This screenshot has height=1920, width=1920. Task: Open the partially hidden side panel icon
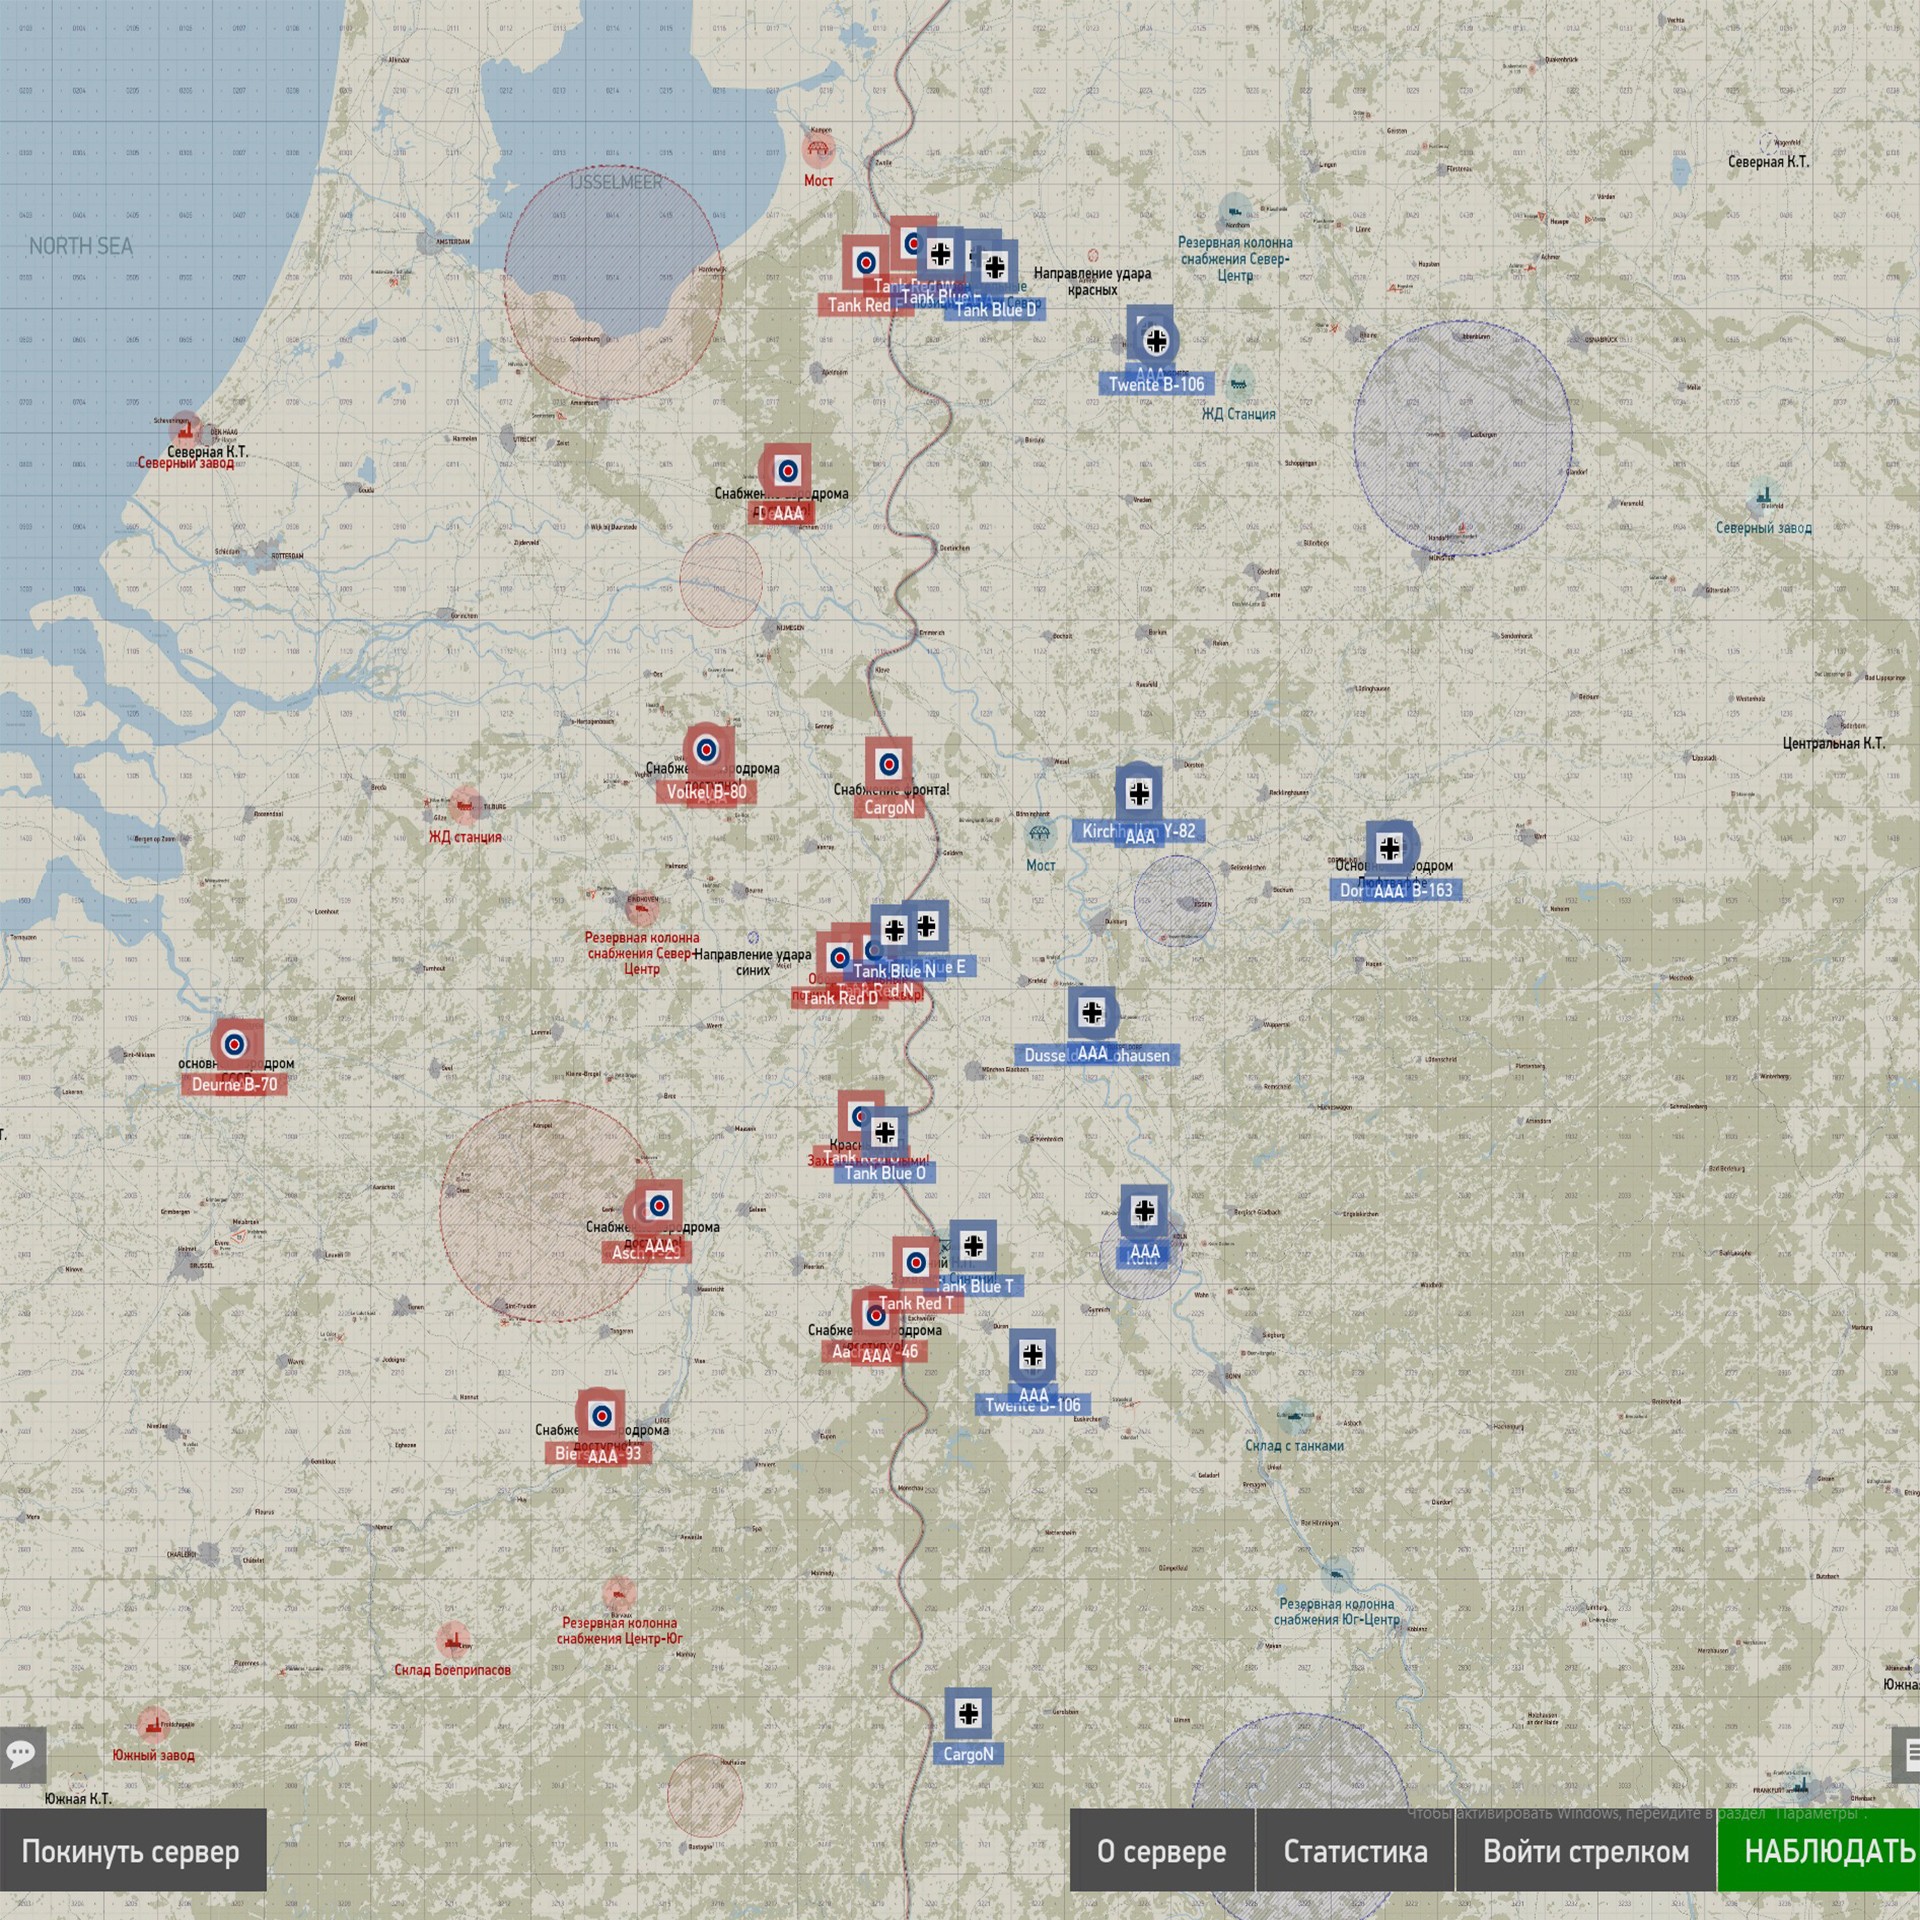click(1906, 1753)
